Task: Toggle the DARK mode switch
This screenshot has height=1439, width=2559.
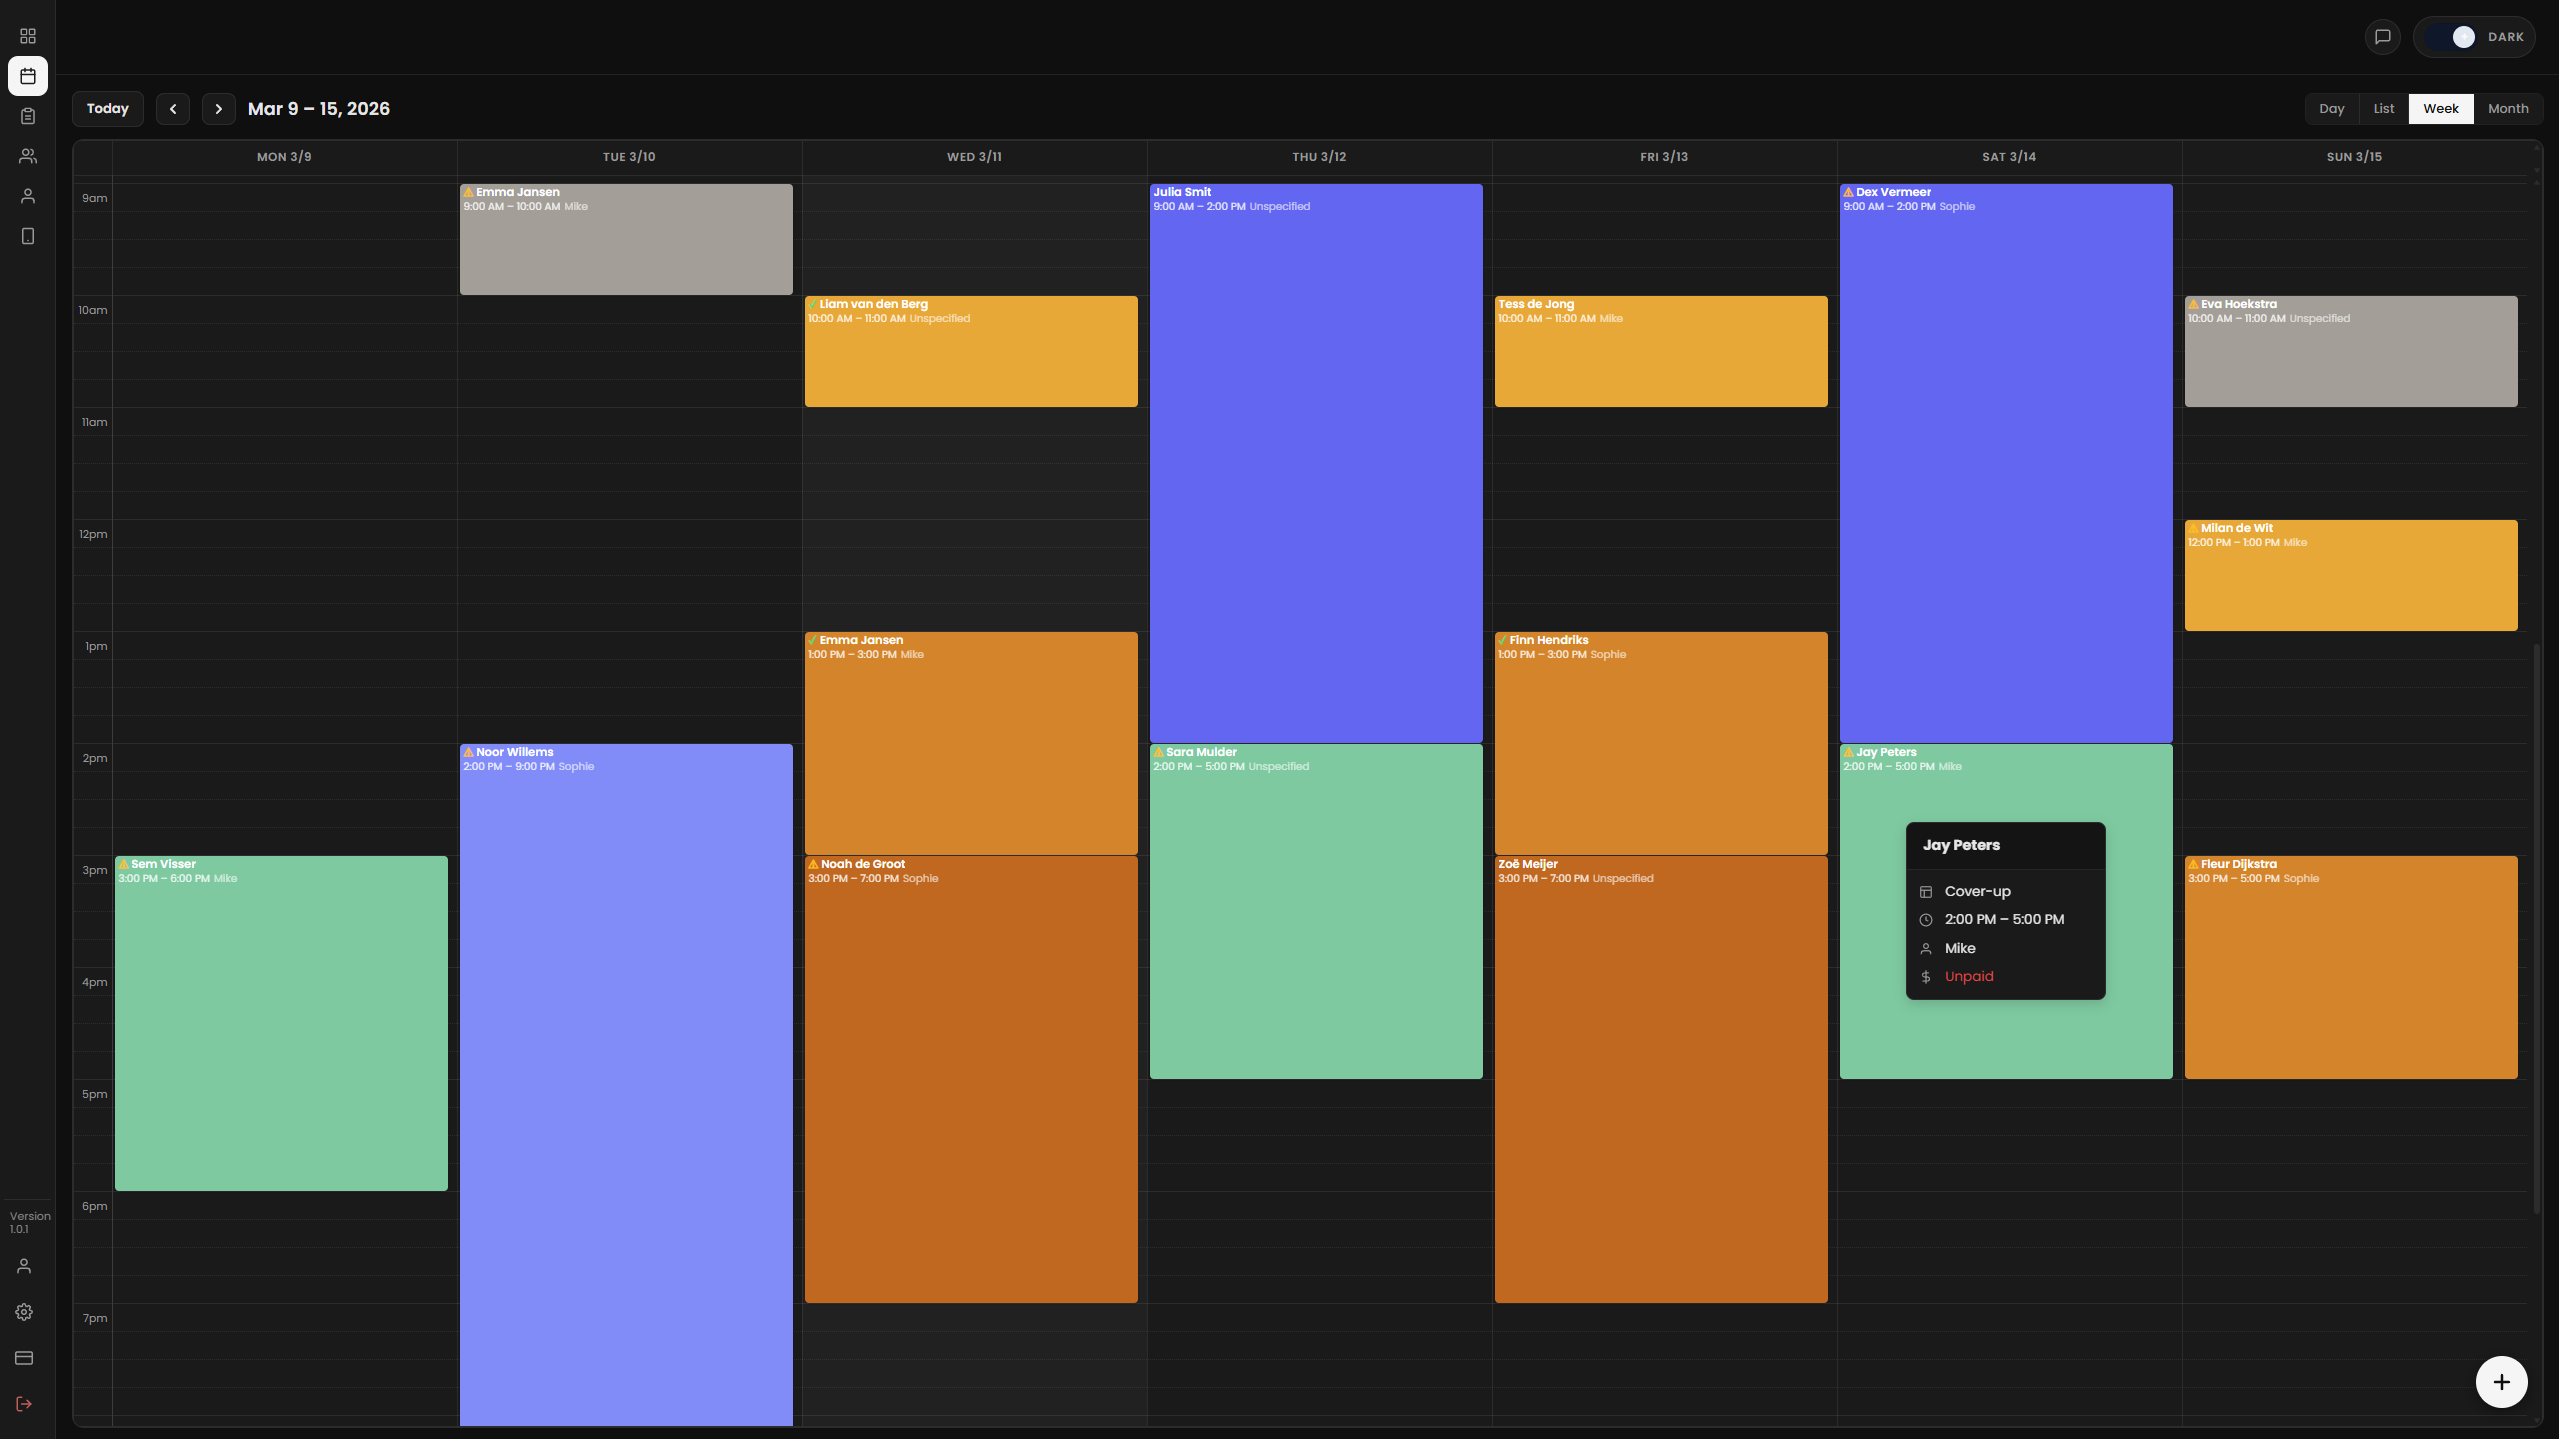Action: [x=2461, y=36]
